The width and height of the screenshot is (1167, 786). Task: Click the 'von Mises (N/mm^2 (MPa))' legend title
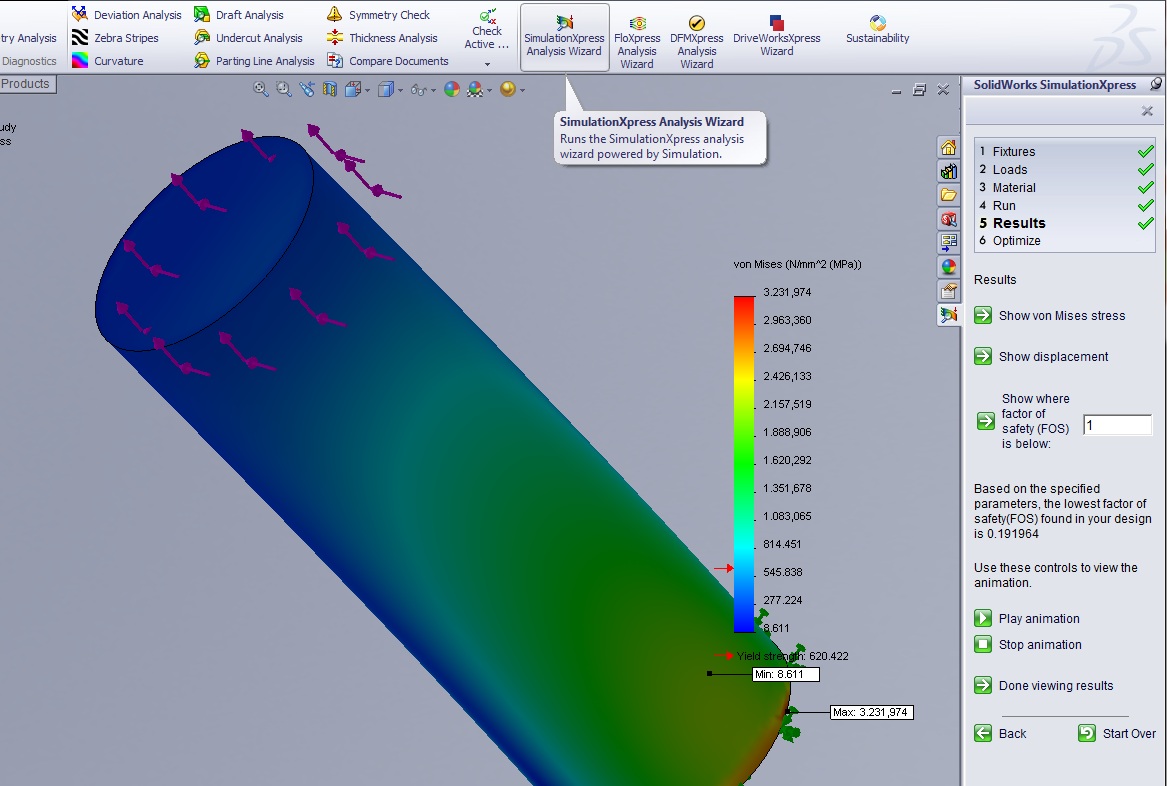pyautogui.click(x=797, y=264)
